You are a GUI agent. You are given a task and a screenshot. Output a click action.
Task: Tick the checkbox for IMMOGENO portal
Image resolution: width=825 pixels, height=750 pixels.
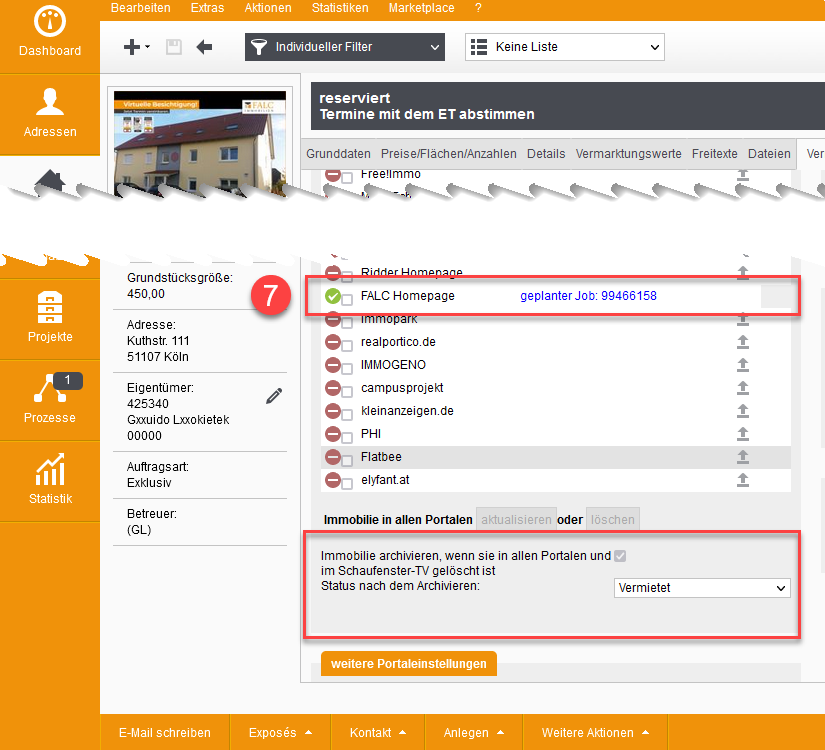347,366
